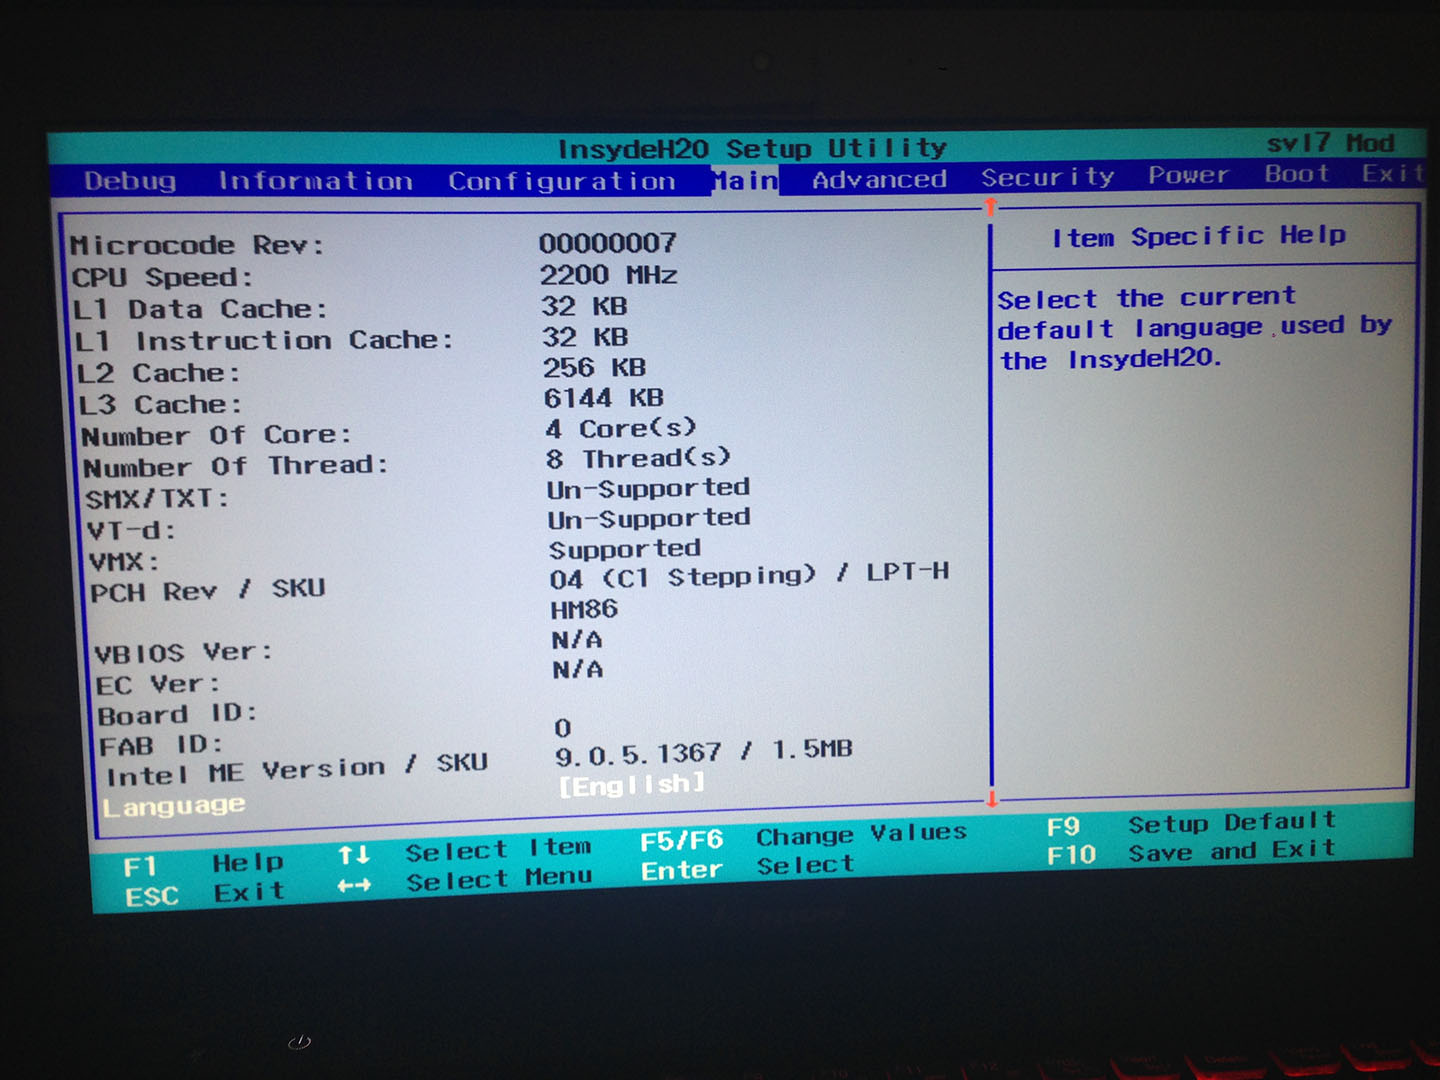The width and height of the screenshot is (1440, 1080).
Task: Click the F1 Help key hint
Action: 203,864
